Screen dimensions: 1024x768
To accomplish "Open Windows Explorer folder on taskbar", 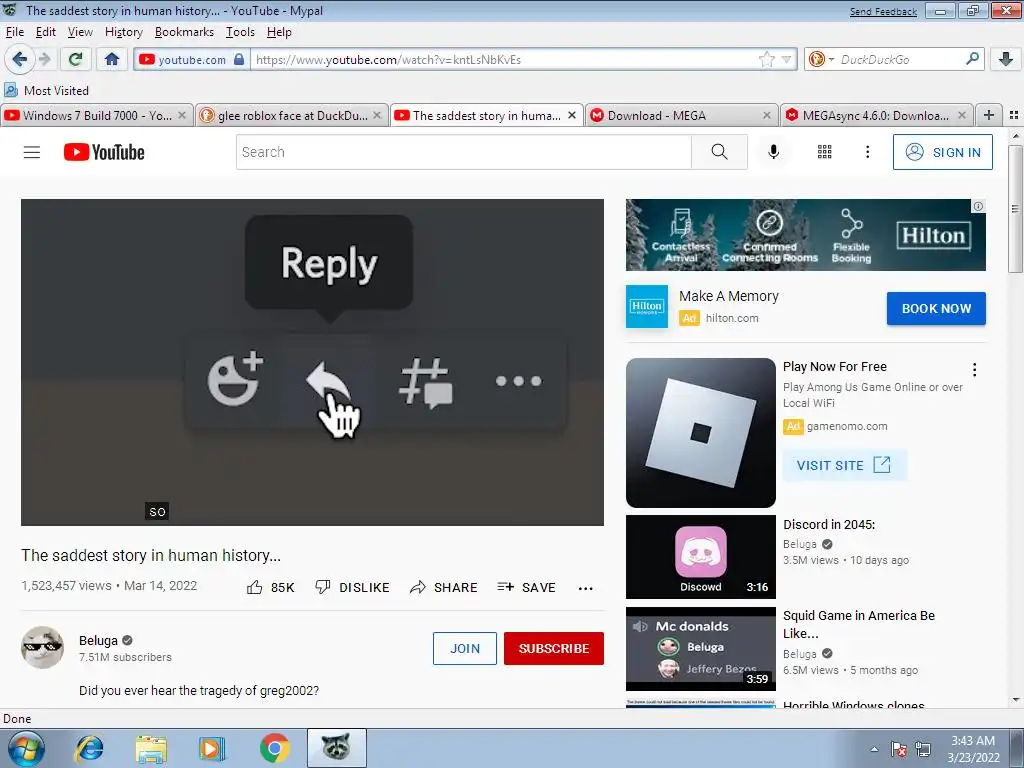I will pos(152,748).
